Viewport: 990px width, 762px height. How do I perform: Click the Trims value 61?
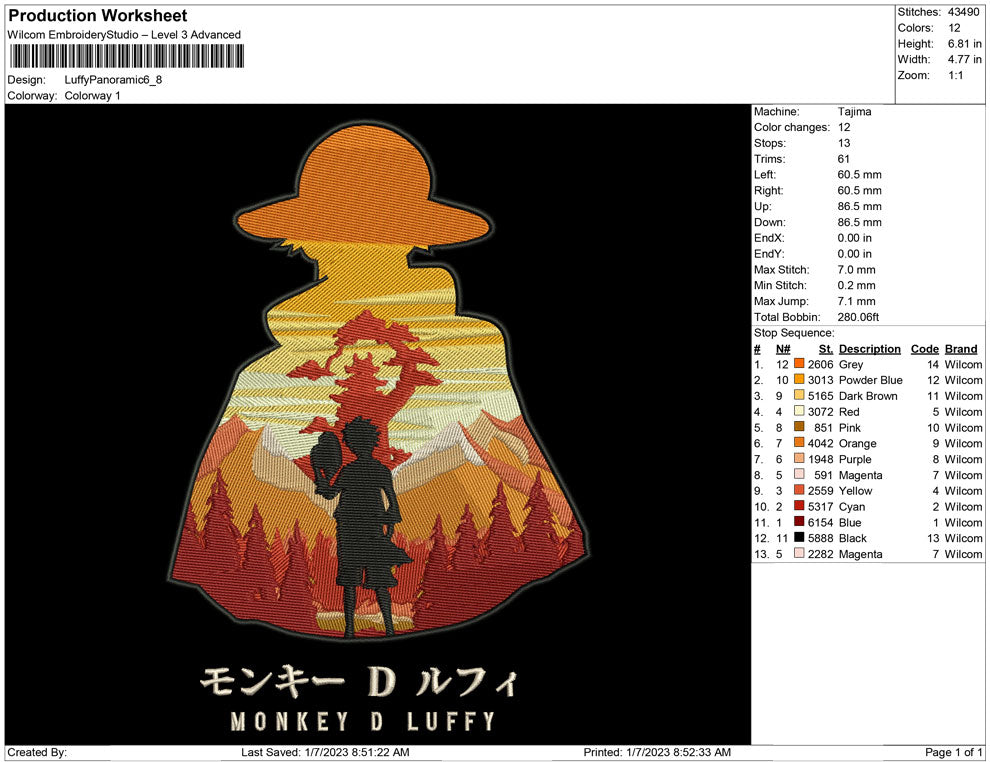tap(844, 159)
